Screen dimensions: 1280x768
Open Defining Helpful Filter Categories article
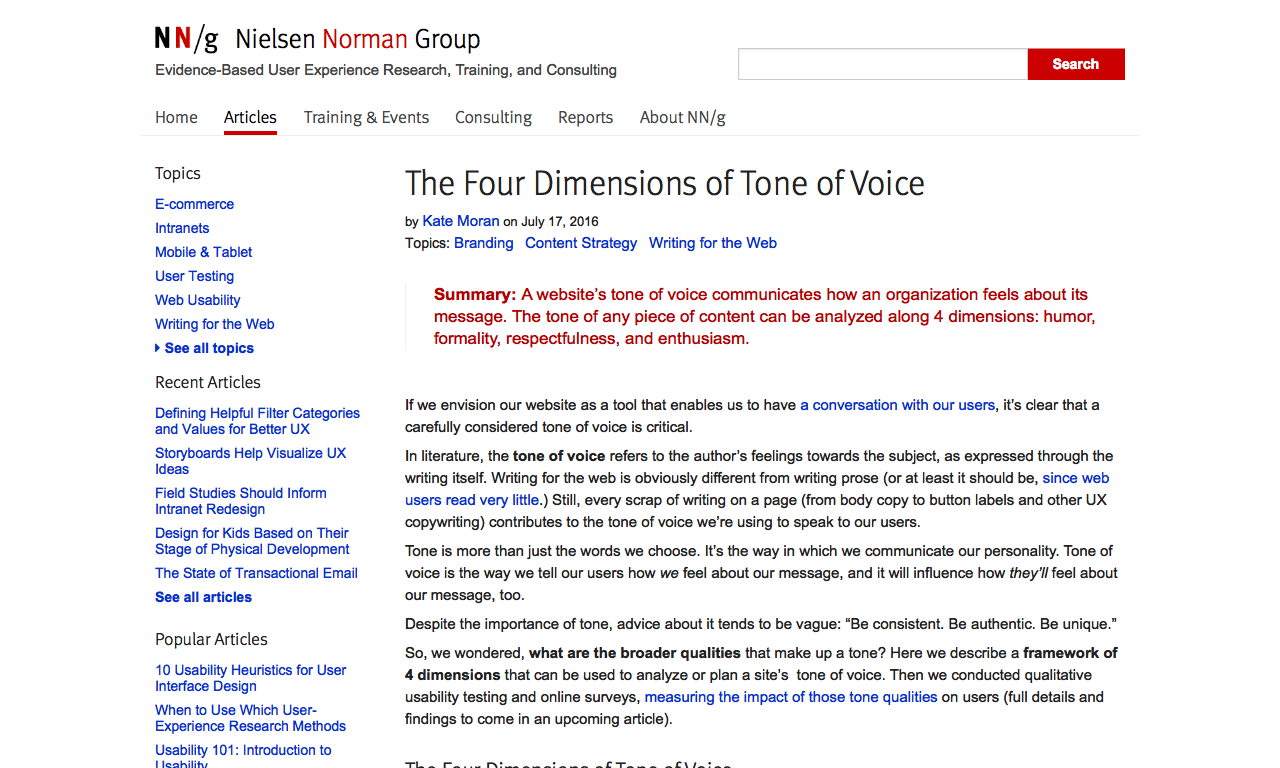click(x=257, y=421)
